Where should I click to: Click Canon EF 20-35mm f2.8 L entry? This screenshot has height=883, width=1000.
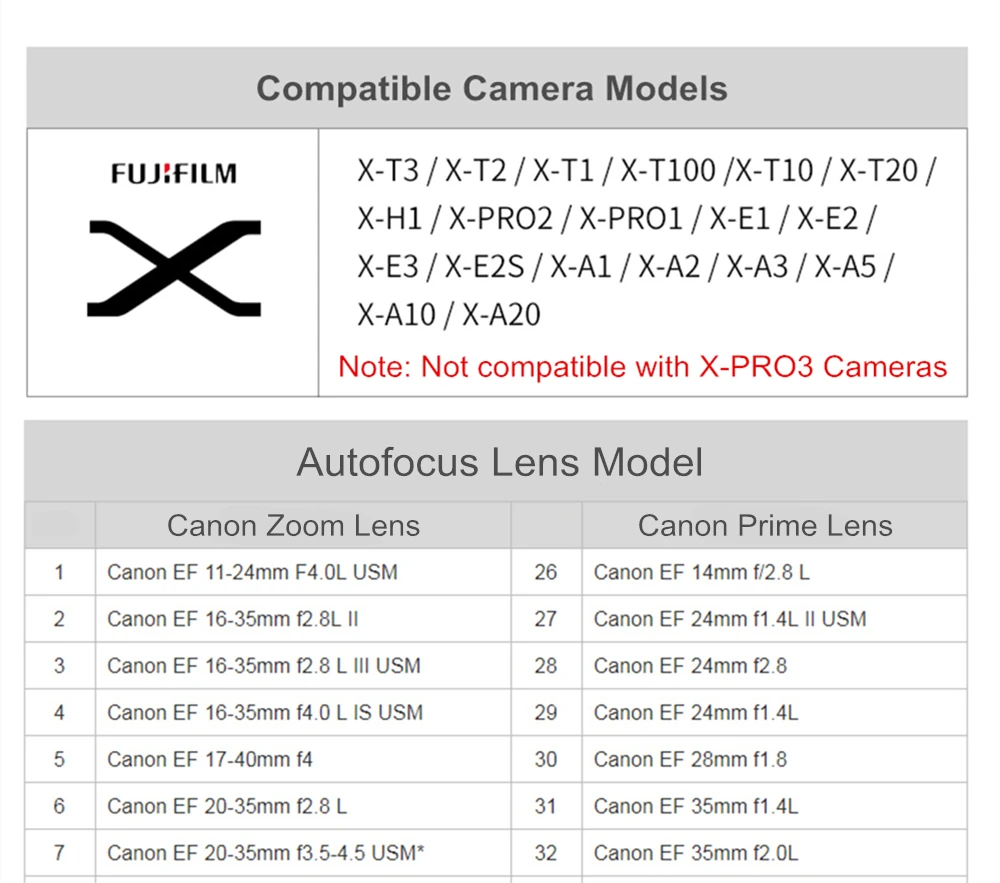coord(227,806)
